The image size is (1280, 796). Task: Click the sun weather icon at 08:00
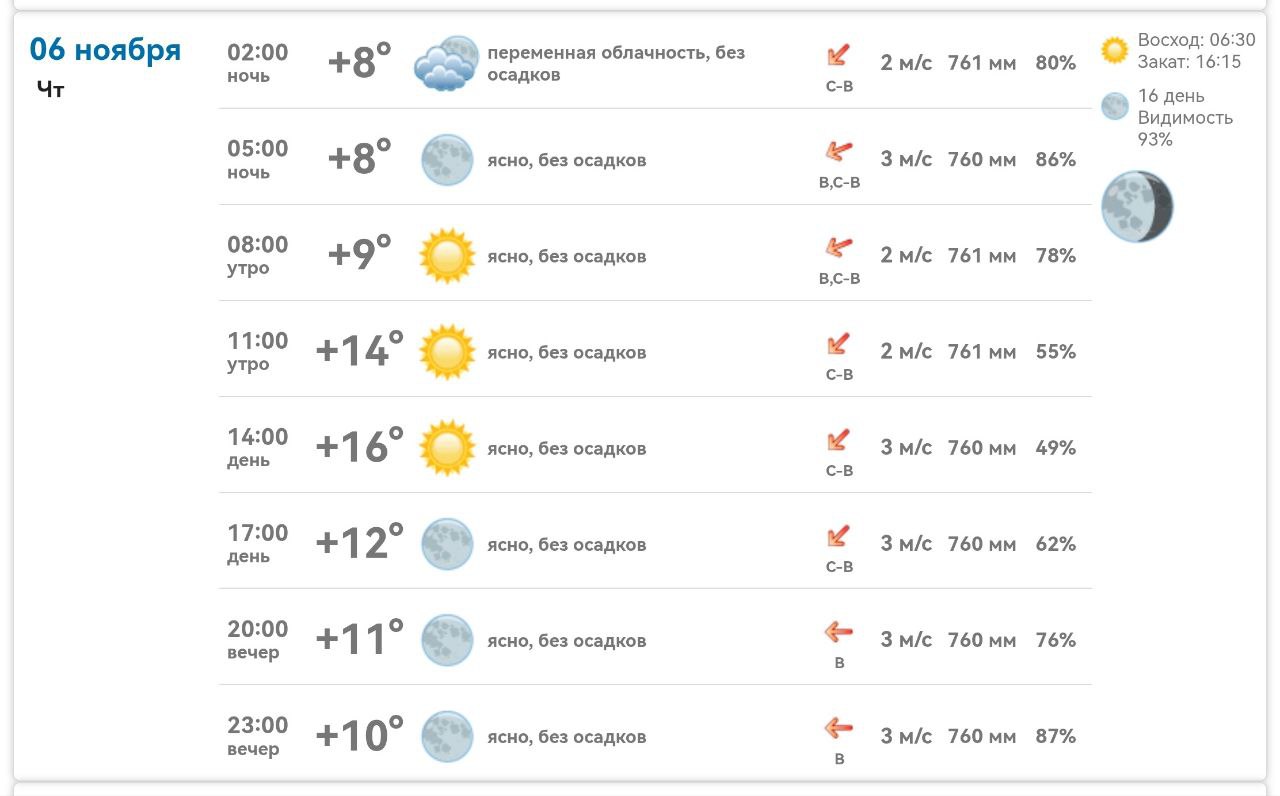point(446,256)
